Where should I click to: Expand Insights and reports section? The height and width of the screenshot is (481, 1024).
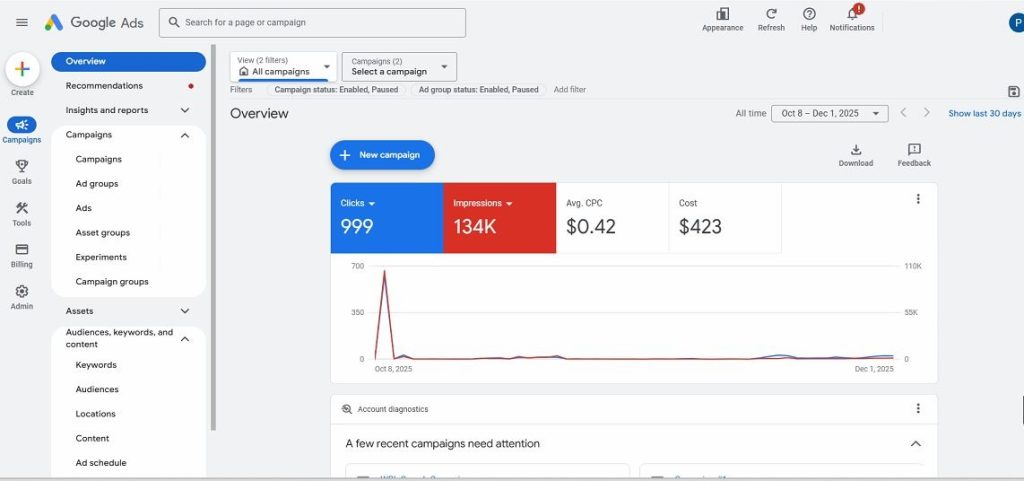click(x=185, y=110)
